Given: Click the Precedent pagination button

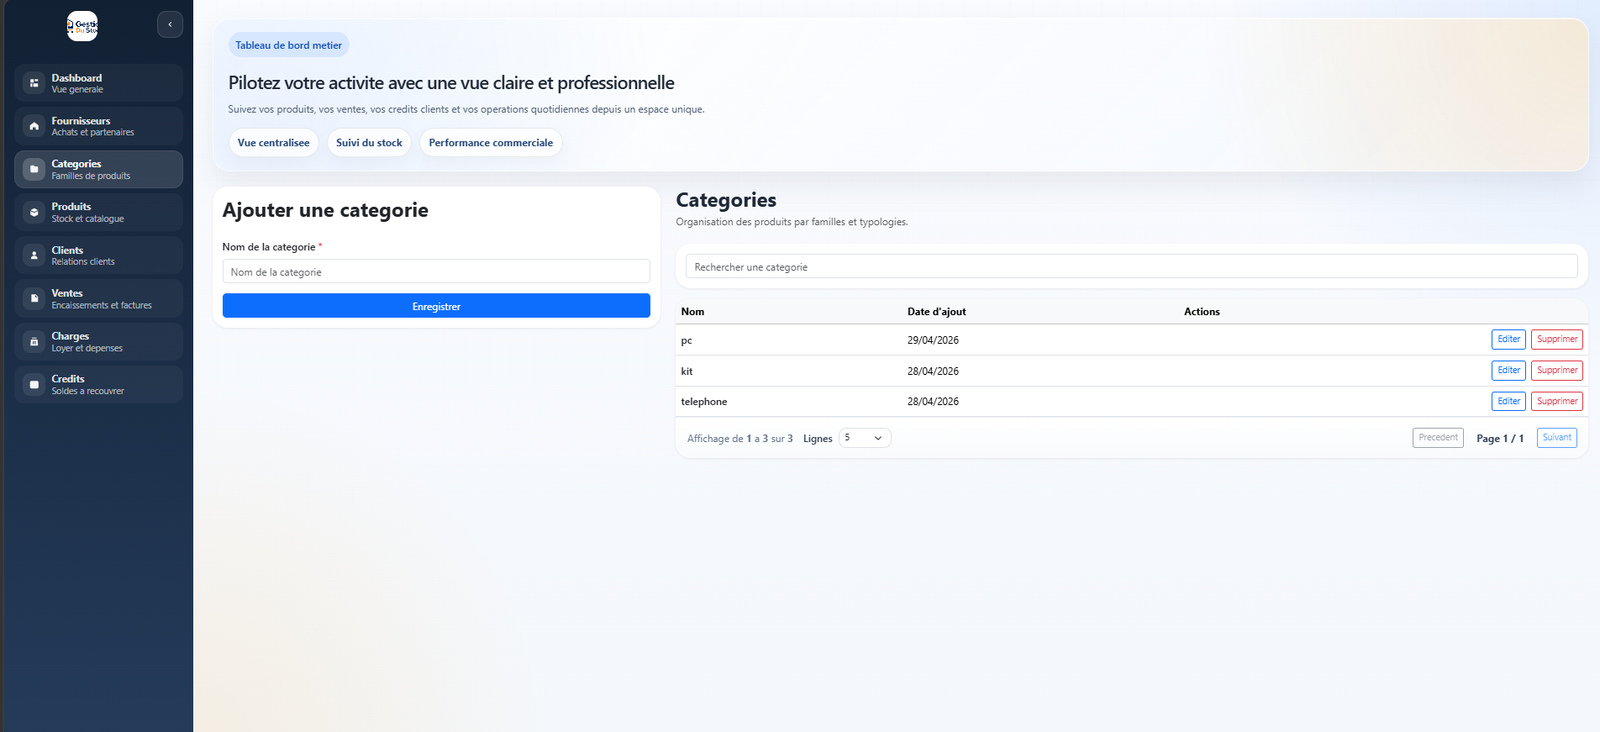Looking at the screenshot, I should [x=1438, y=438].
